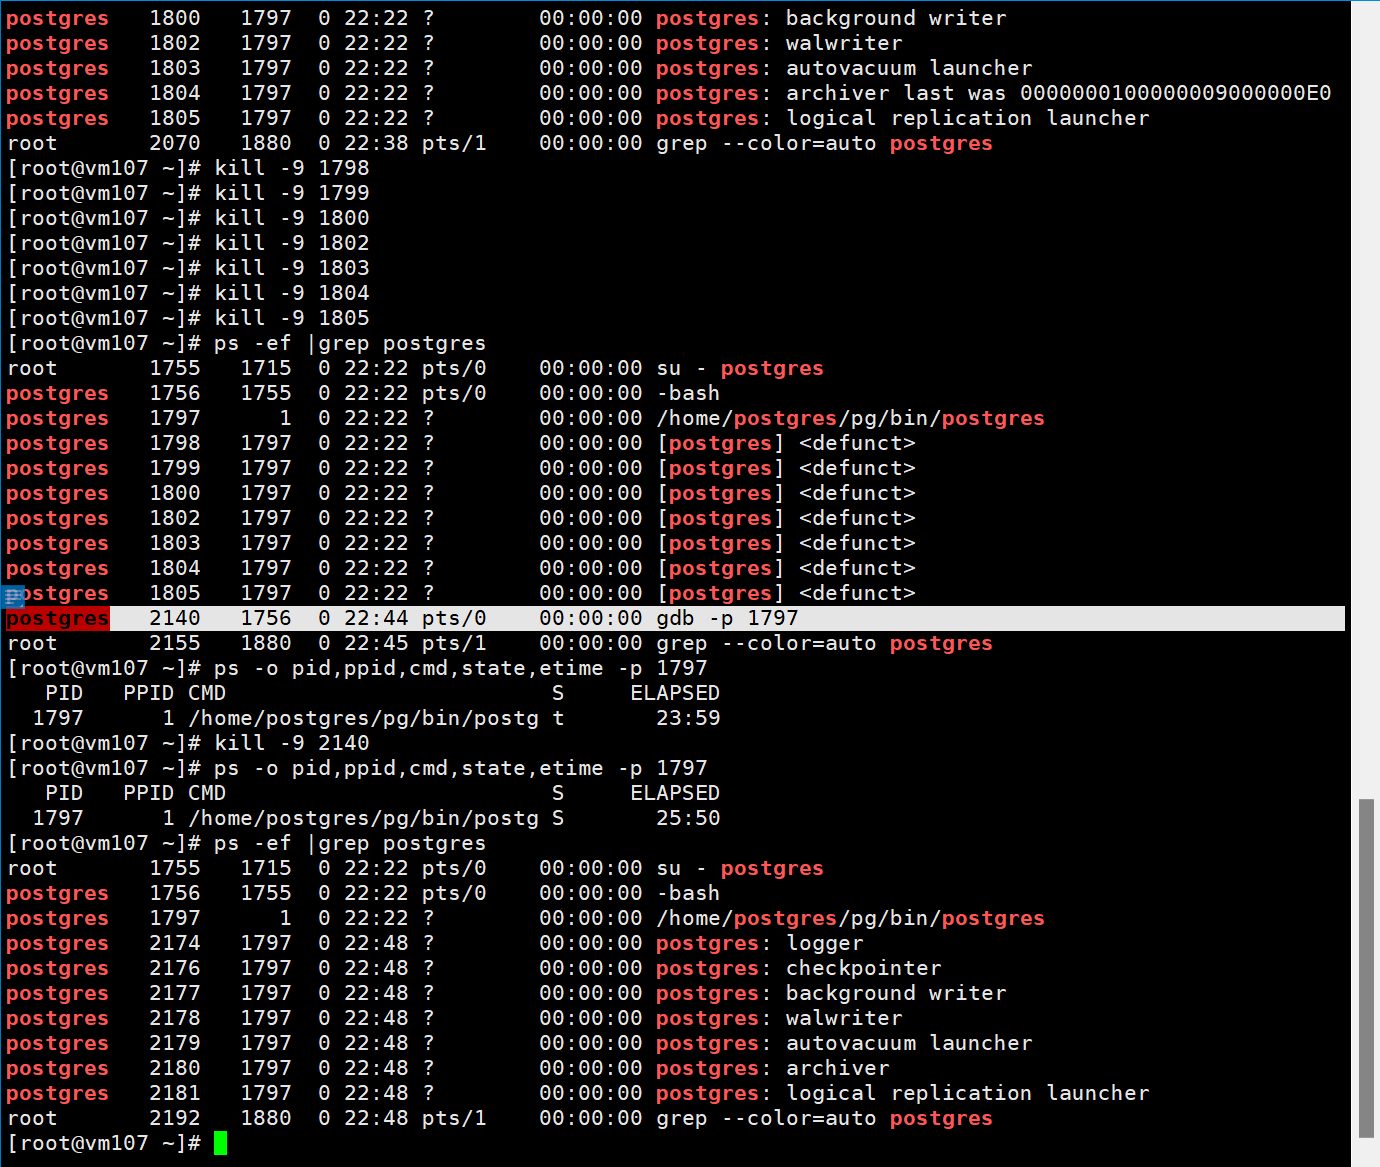Image resolution: width=1380 pixels, height=1167 pixels.
Task: Select PID 2140 in the highlighted gdb row
Action: coord(175,618)
